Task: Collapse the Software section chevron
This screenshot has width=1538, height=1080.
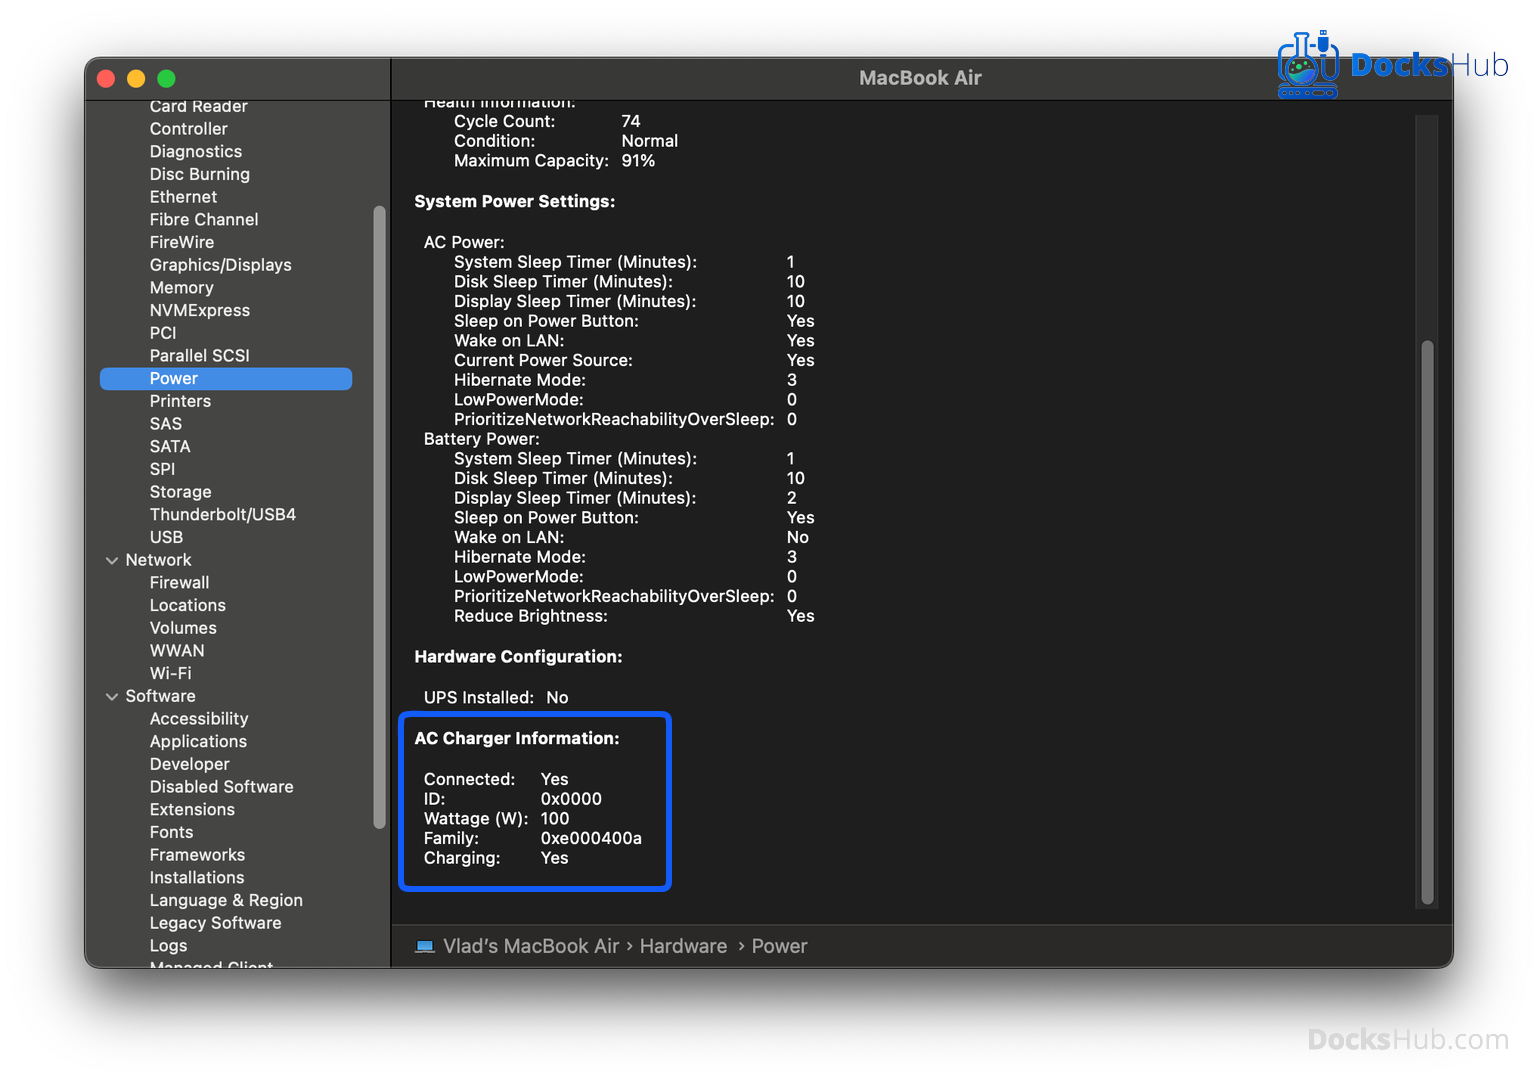Action: [112, 697]
